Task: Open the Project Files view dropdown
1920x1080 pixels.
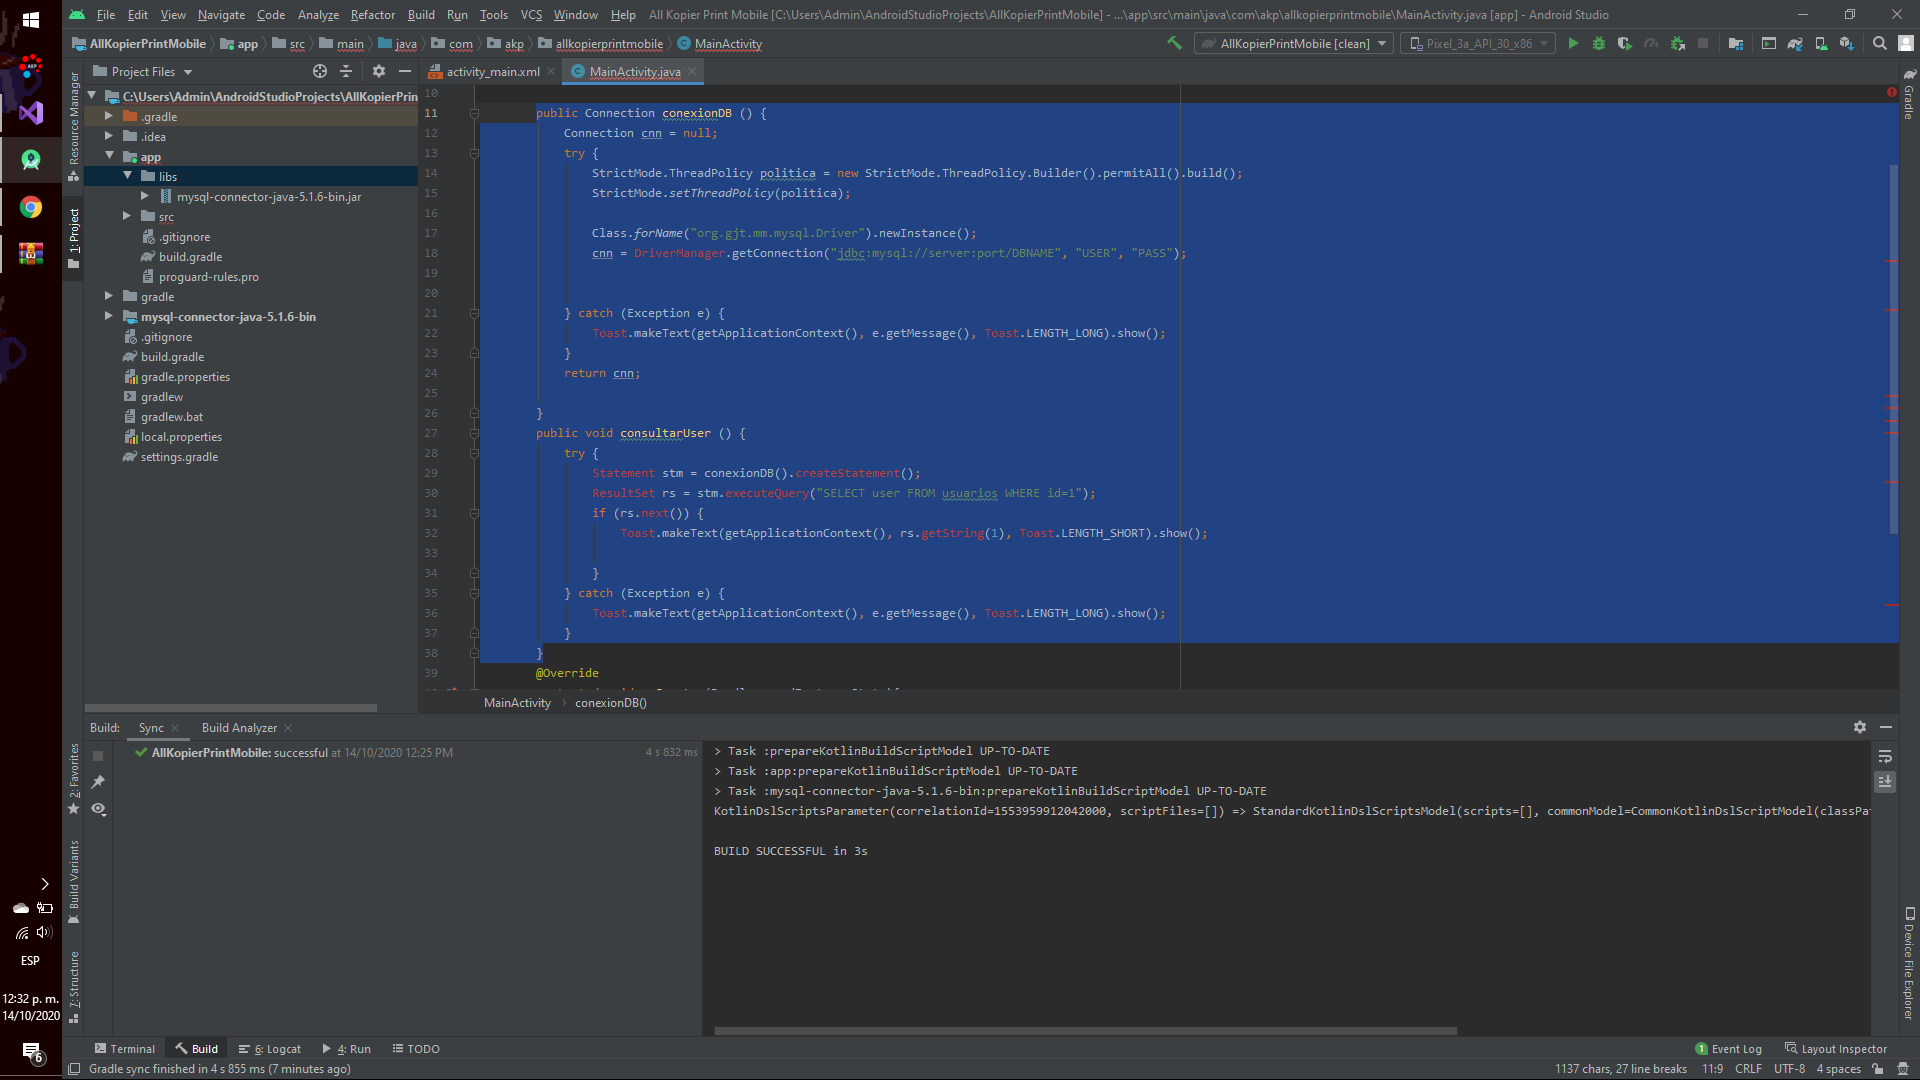Action: coord(142,71)
